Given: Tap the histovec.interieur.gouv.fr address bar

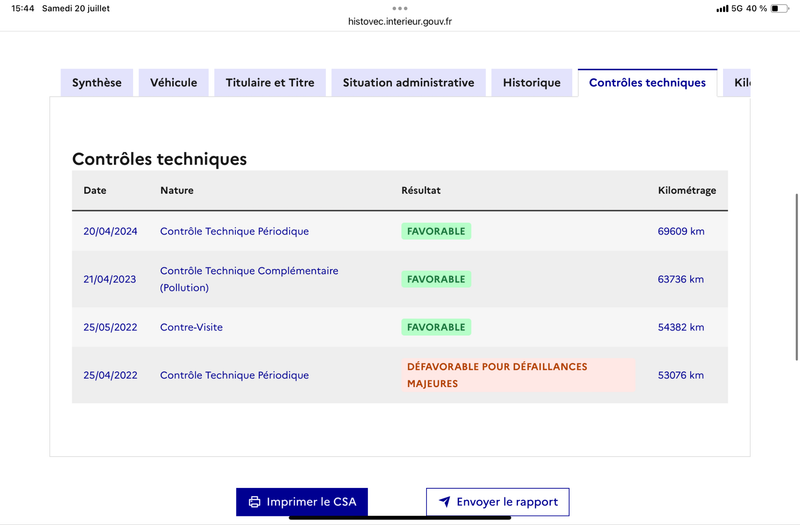Looking at the screenshot, I should [400, 21].
